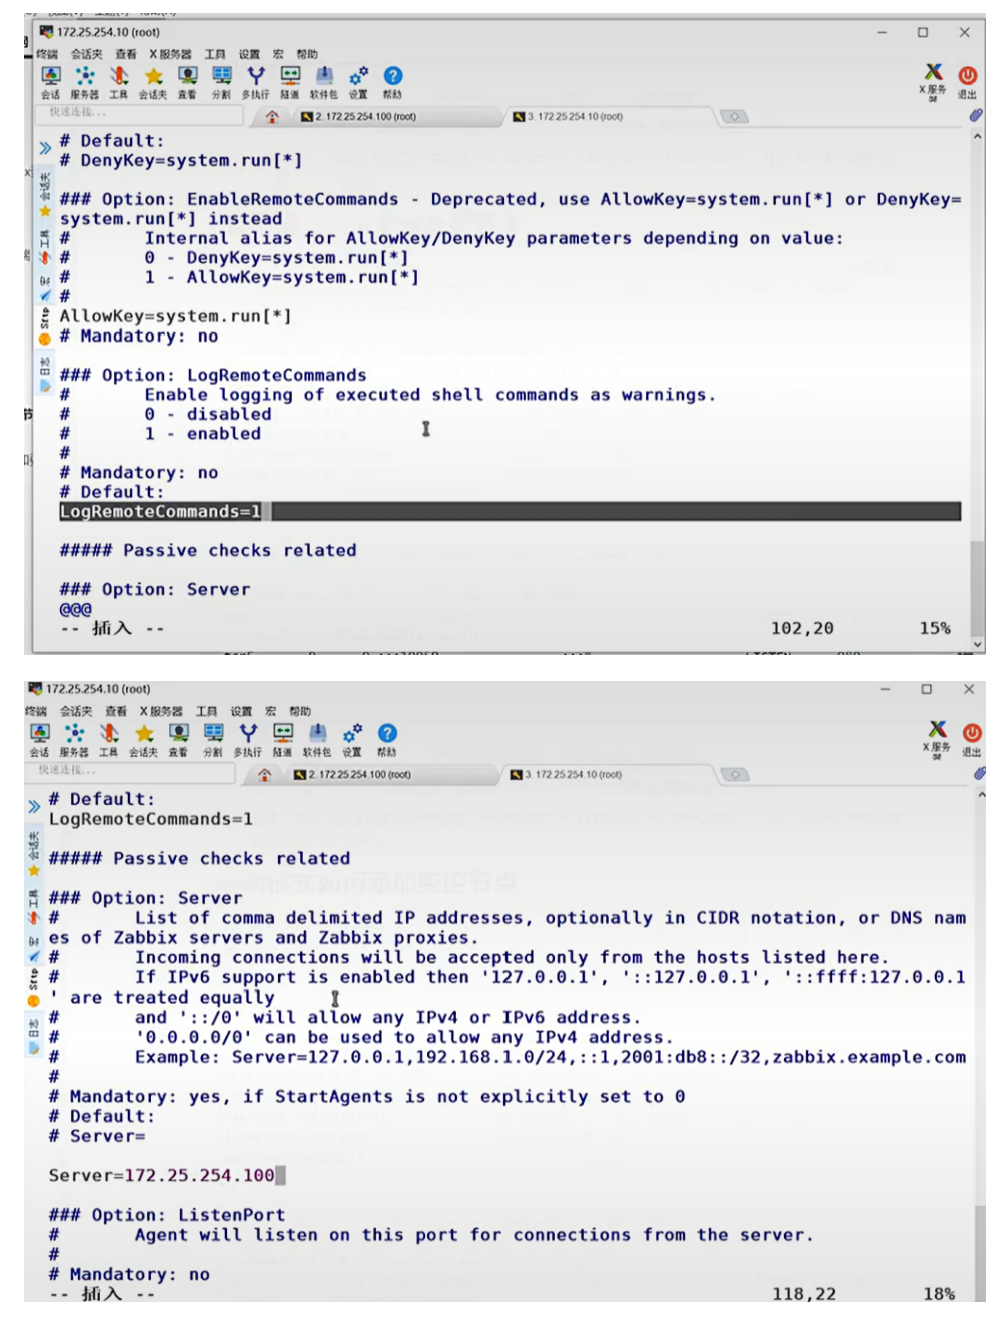This screenshot has width=1002, height=1328.
Task: Open home tab in bottom window
Action: point(264,775)
